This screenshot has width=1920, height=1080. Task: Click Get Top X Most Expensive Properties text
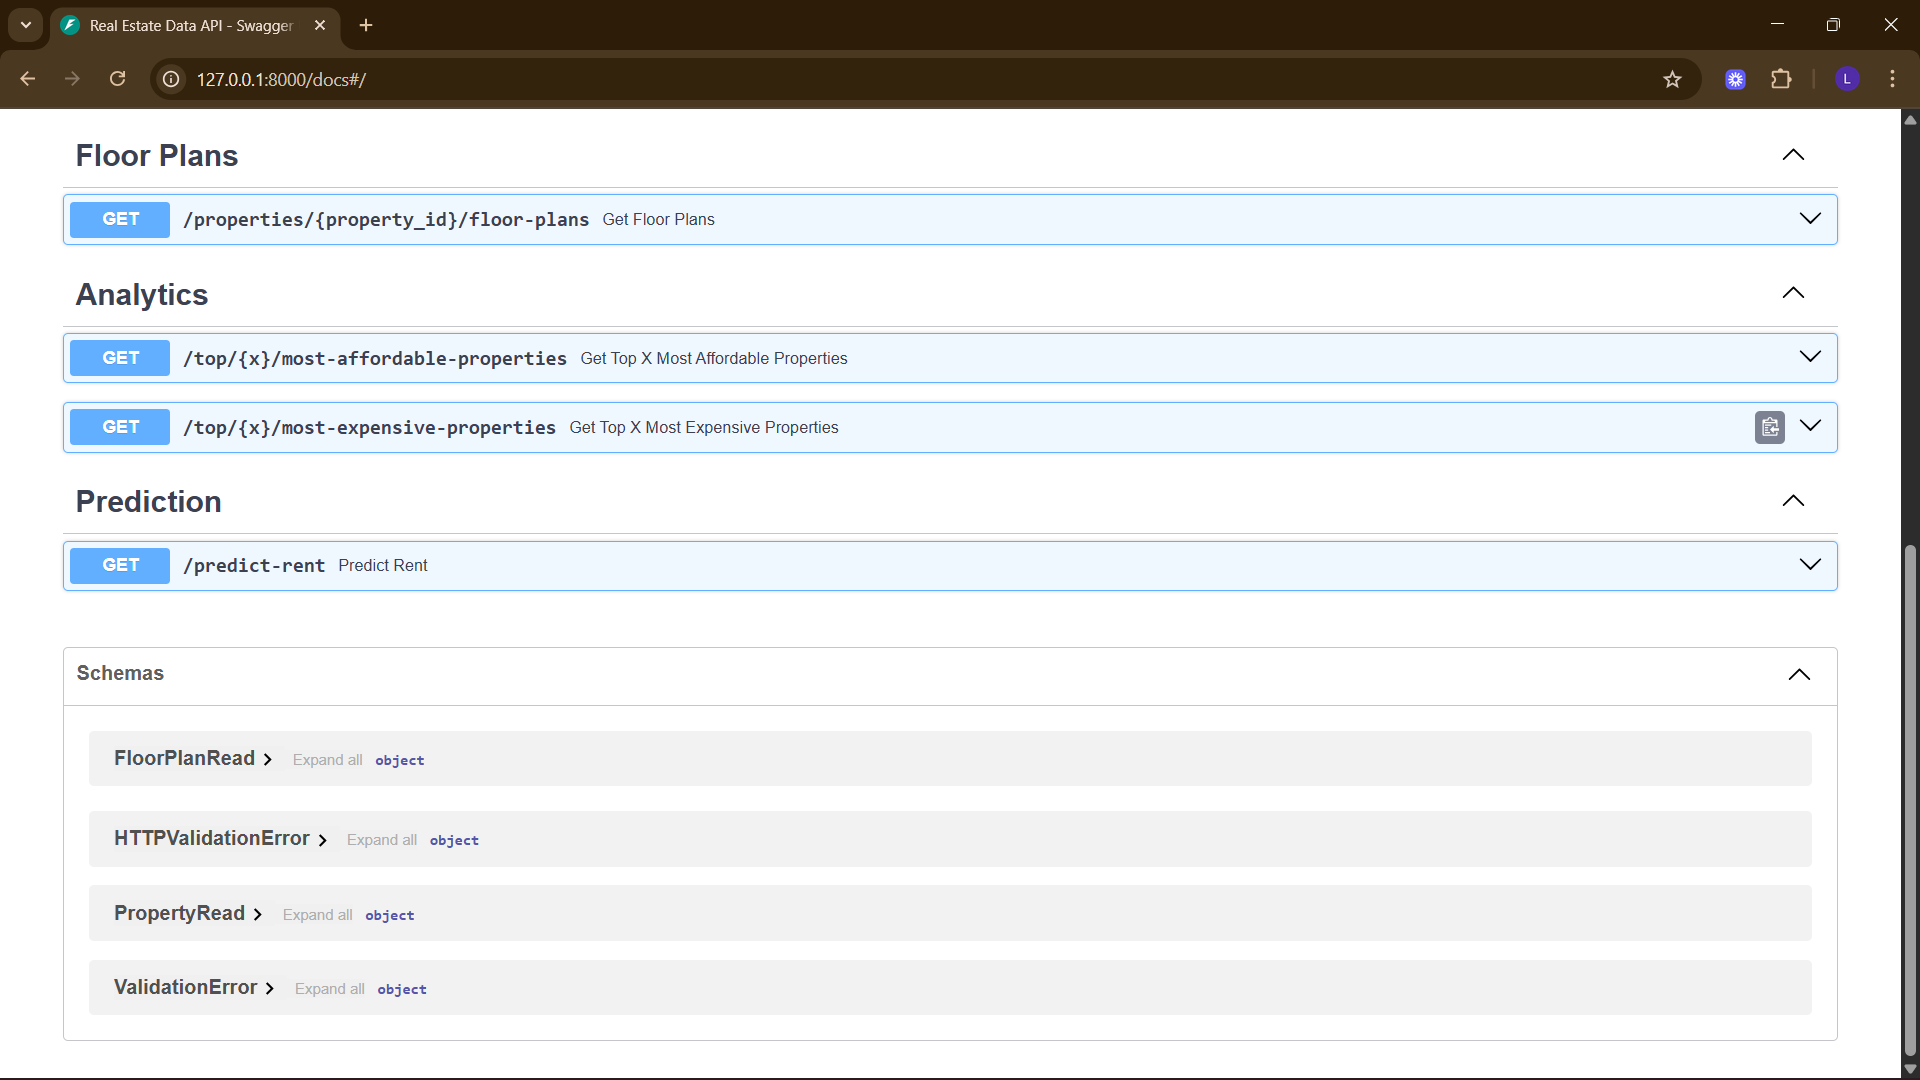pos(704,427)
